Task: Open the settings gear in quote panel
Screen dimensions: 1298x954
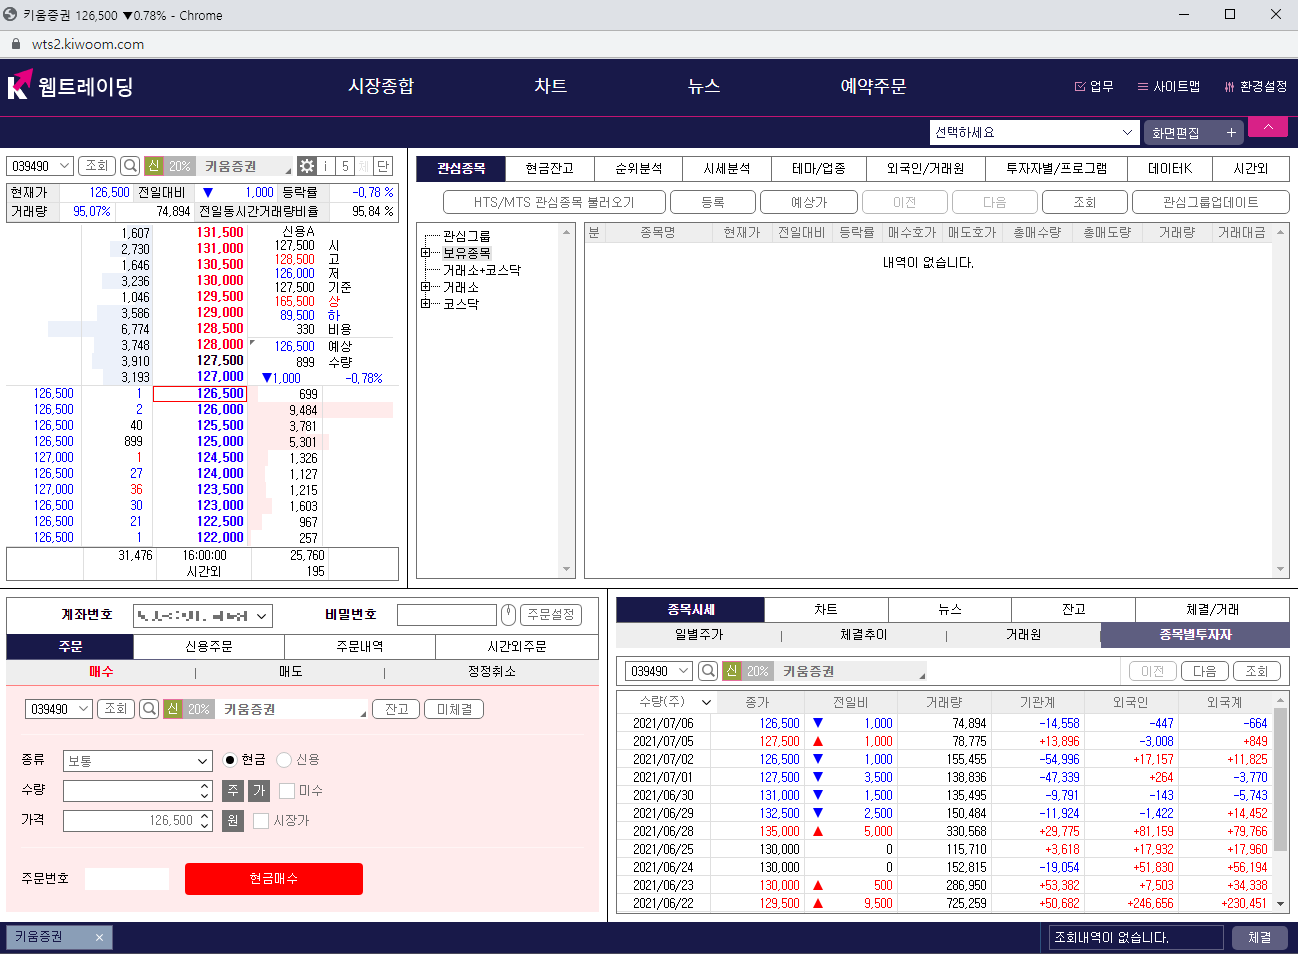Action: pyautogui.click(x=307, y=166)
